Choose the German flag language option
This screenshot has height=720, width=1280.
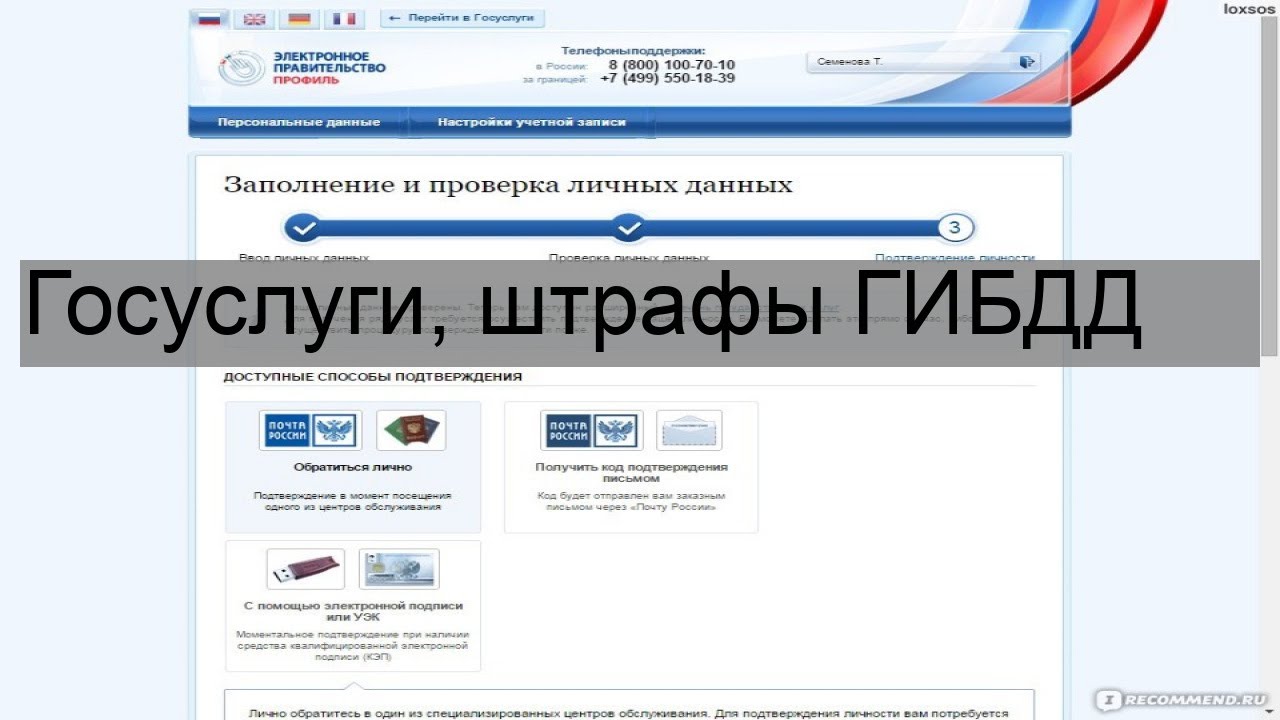click(299, 19)
